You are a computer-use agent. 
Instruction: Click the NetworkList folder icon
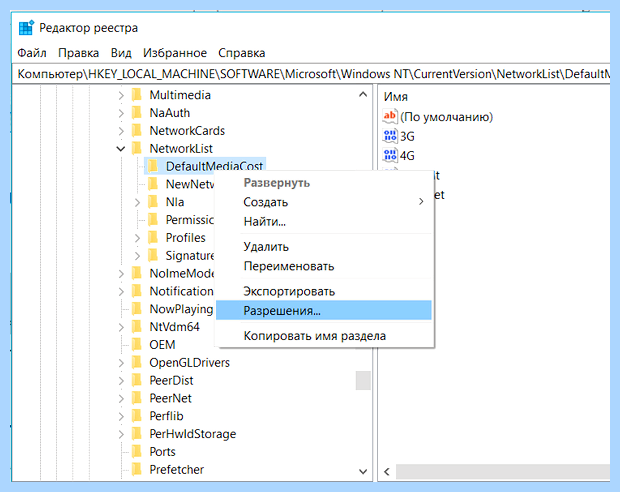pos(137,148)
